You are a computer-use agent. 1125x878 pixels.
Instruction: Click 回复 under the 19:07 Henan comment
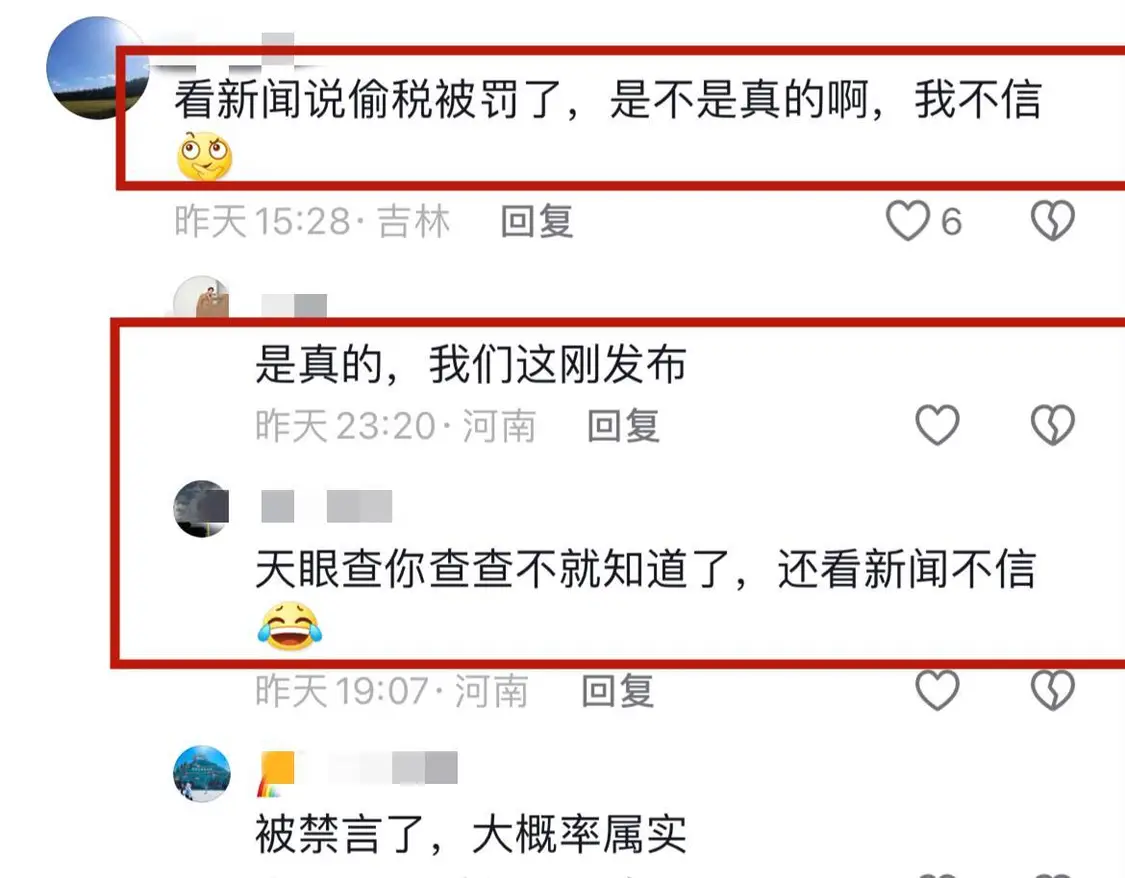[617, 691]
